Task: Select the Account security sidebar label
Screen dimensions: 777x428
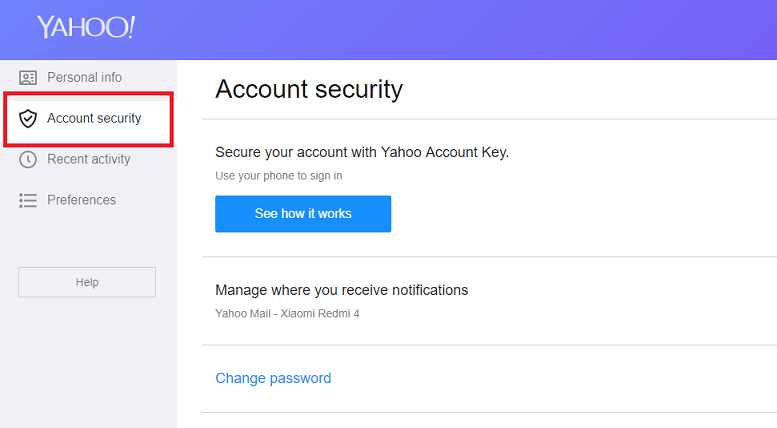Action: point(94,119)
